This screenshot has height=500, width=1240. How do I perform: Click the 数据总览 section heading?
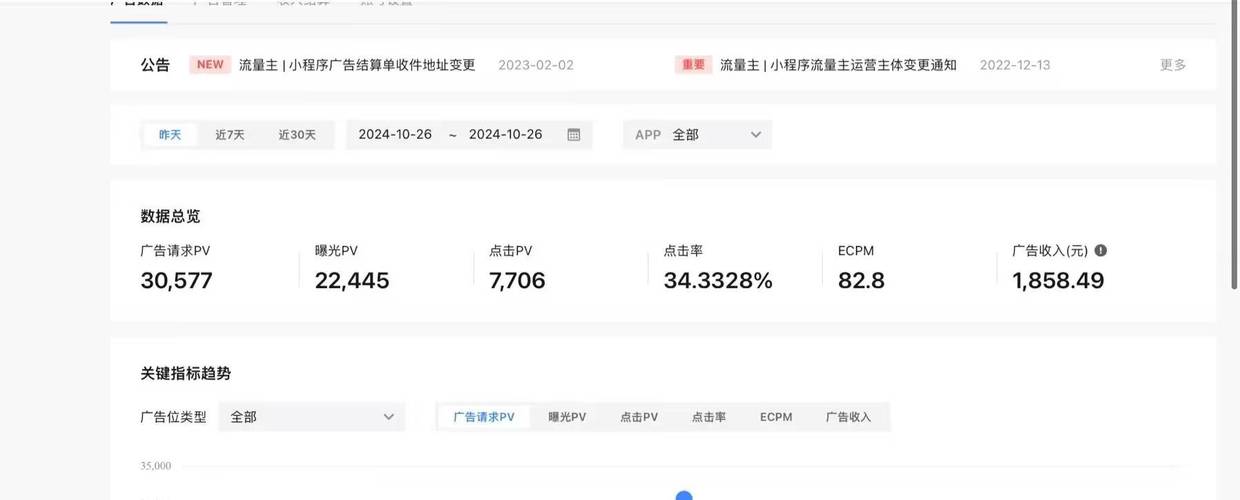pos(171,216)
